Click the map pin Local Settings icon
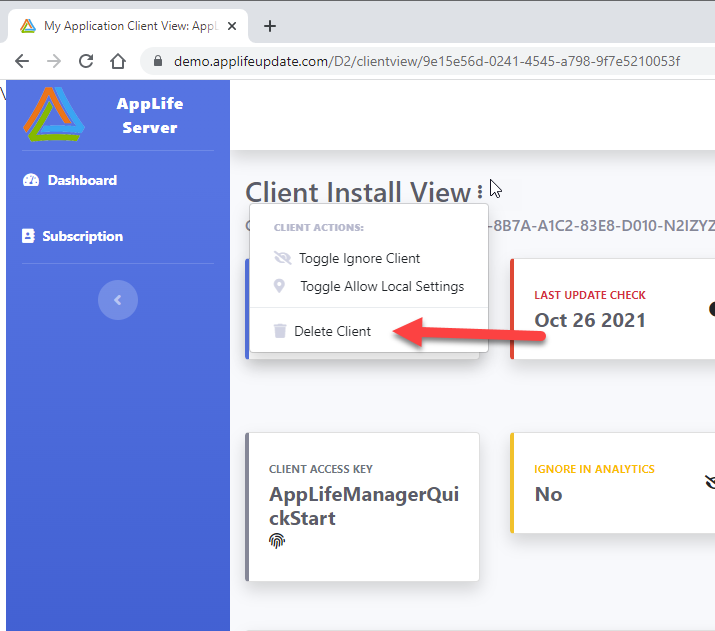Screen dimensions: 715x631 (x=279, y=286)
